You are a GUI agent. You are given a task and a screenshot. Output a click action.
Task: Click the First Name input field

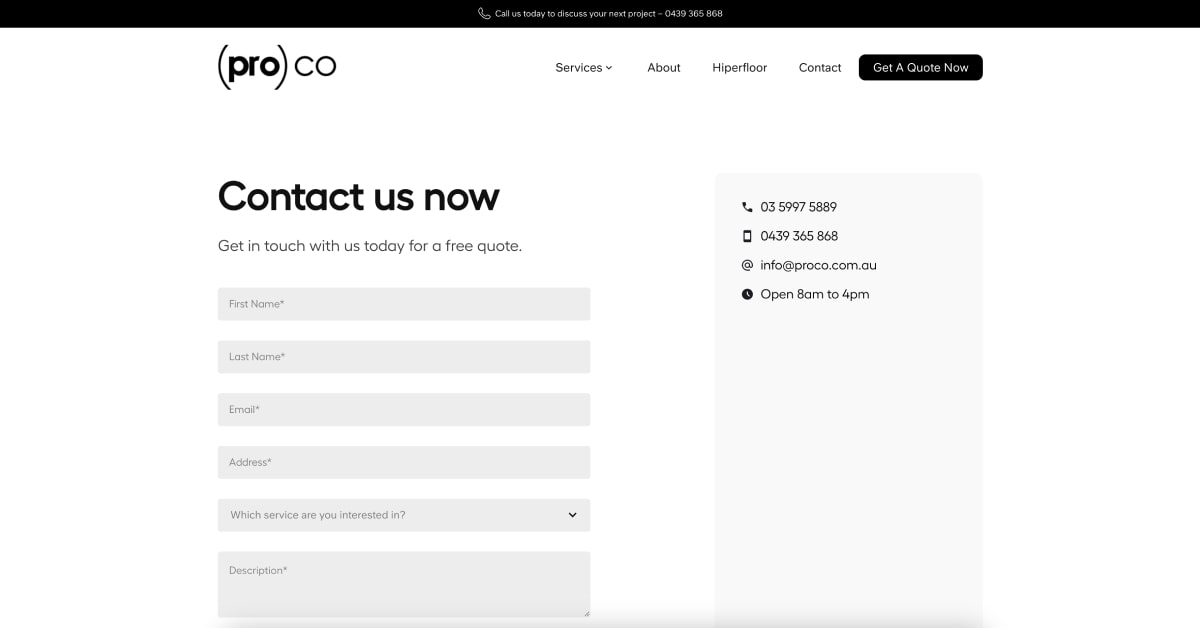(x=404, y=304)
